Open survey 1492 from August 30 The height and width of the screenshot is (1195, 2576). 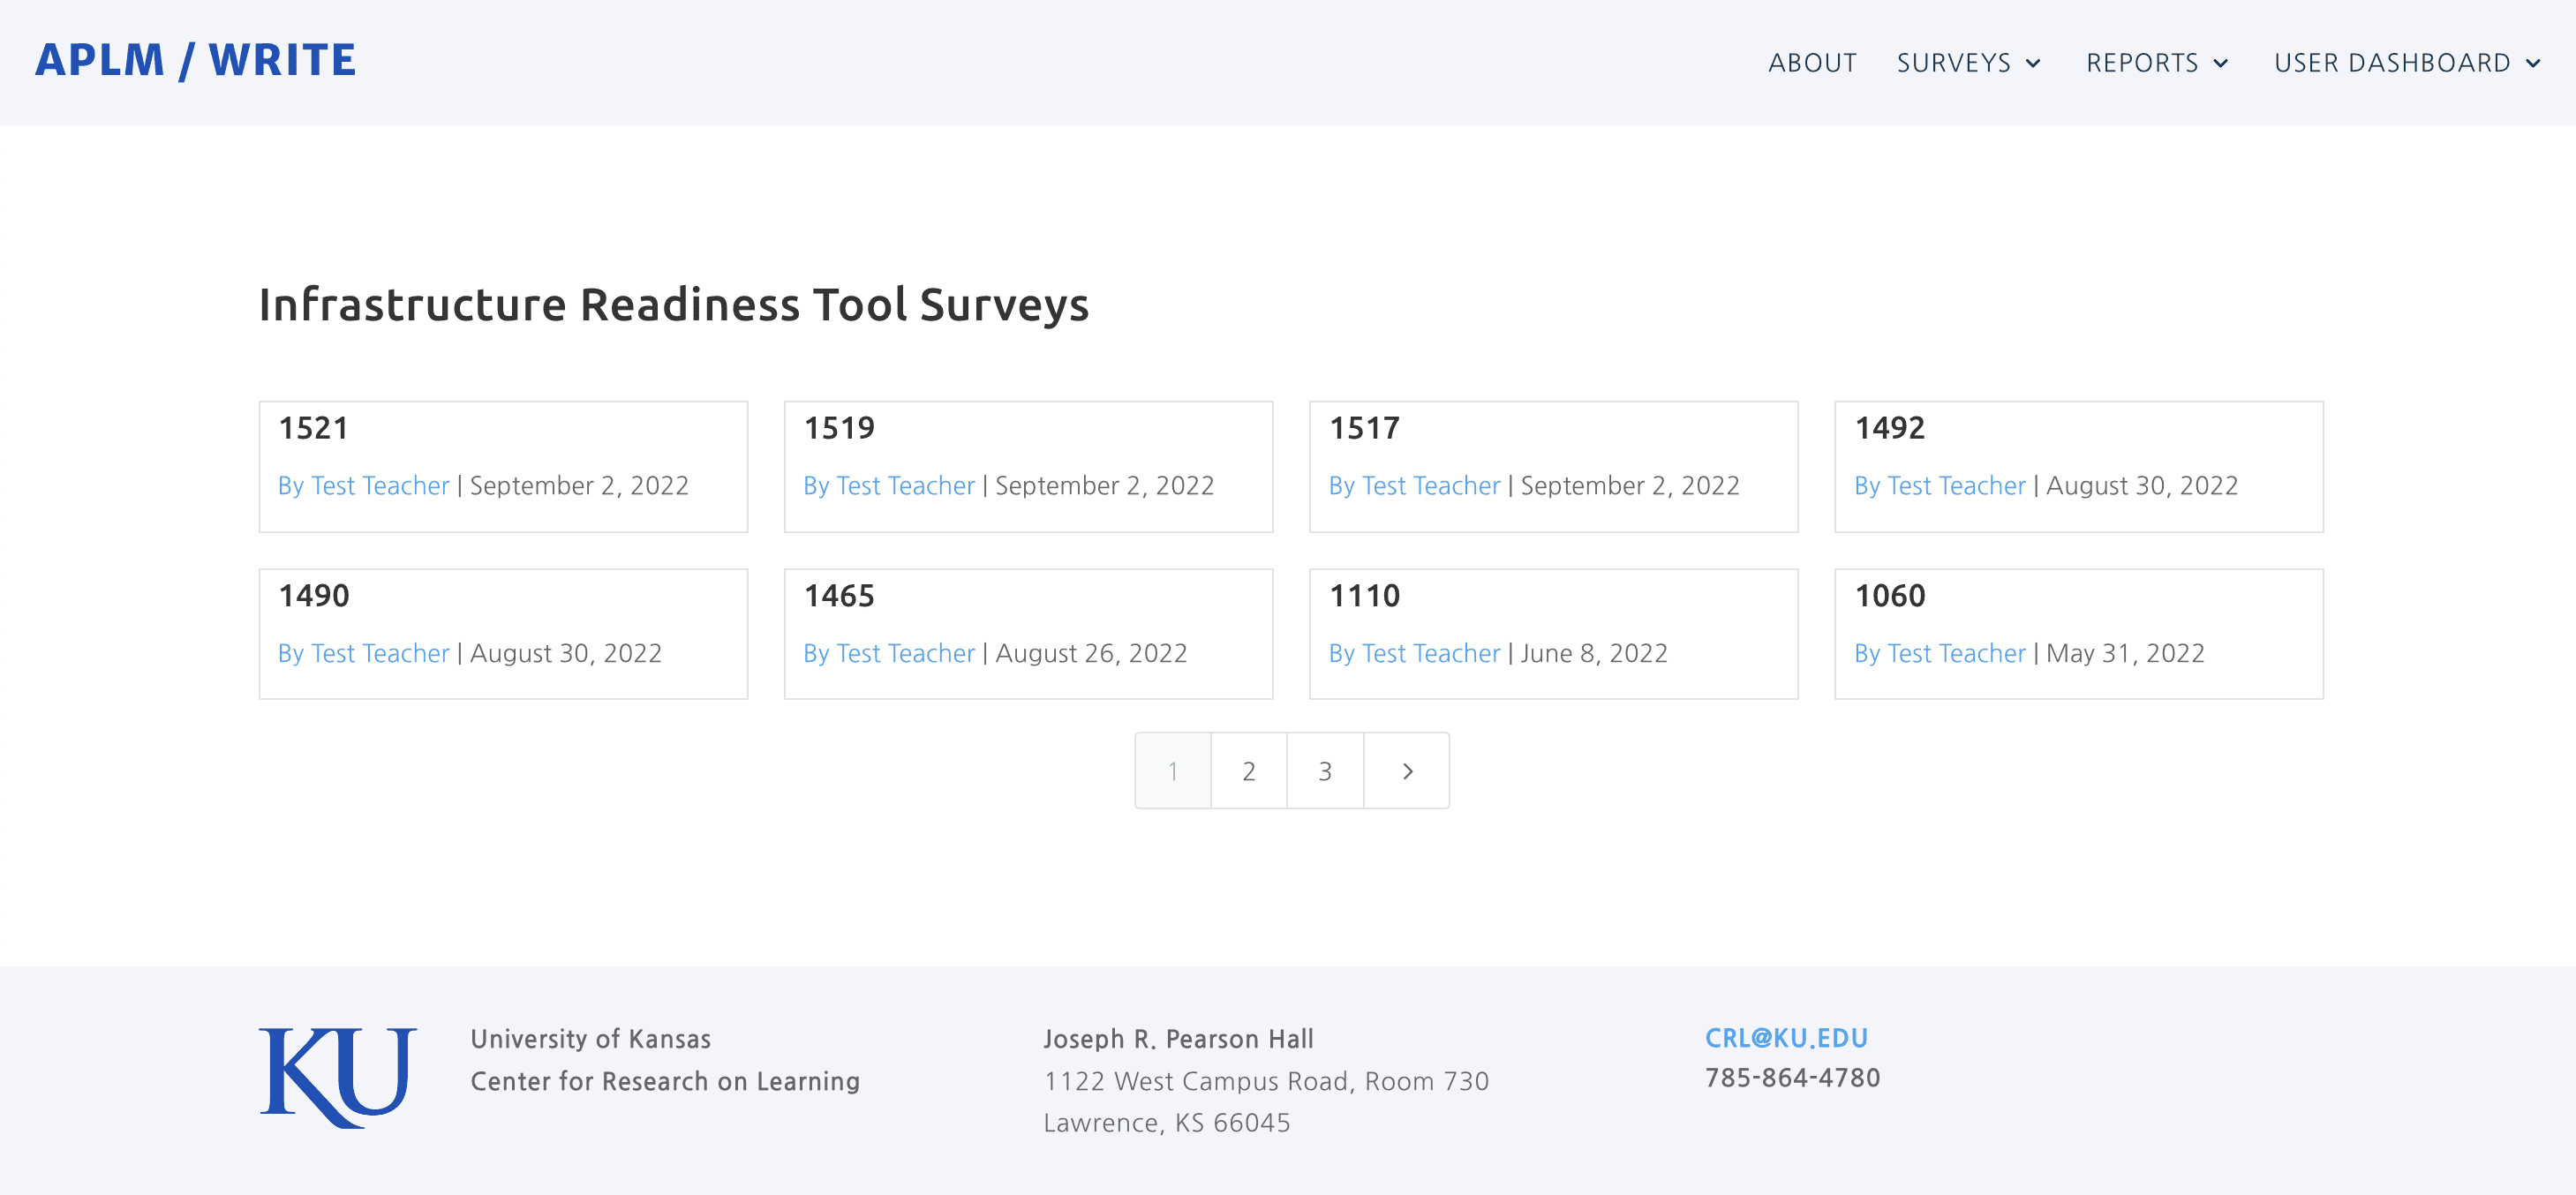(1888, 428)
